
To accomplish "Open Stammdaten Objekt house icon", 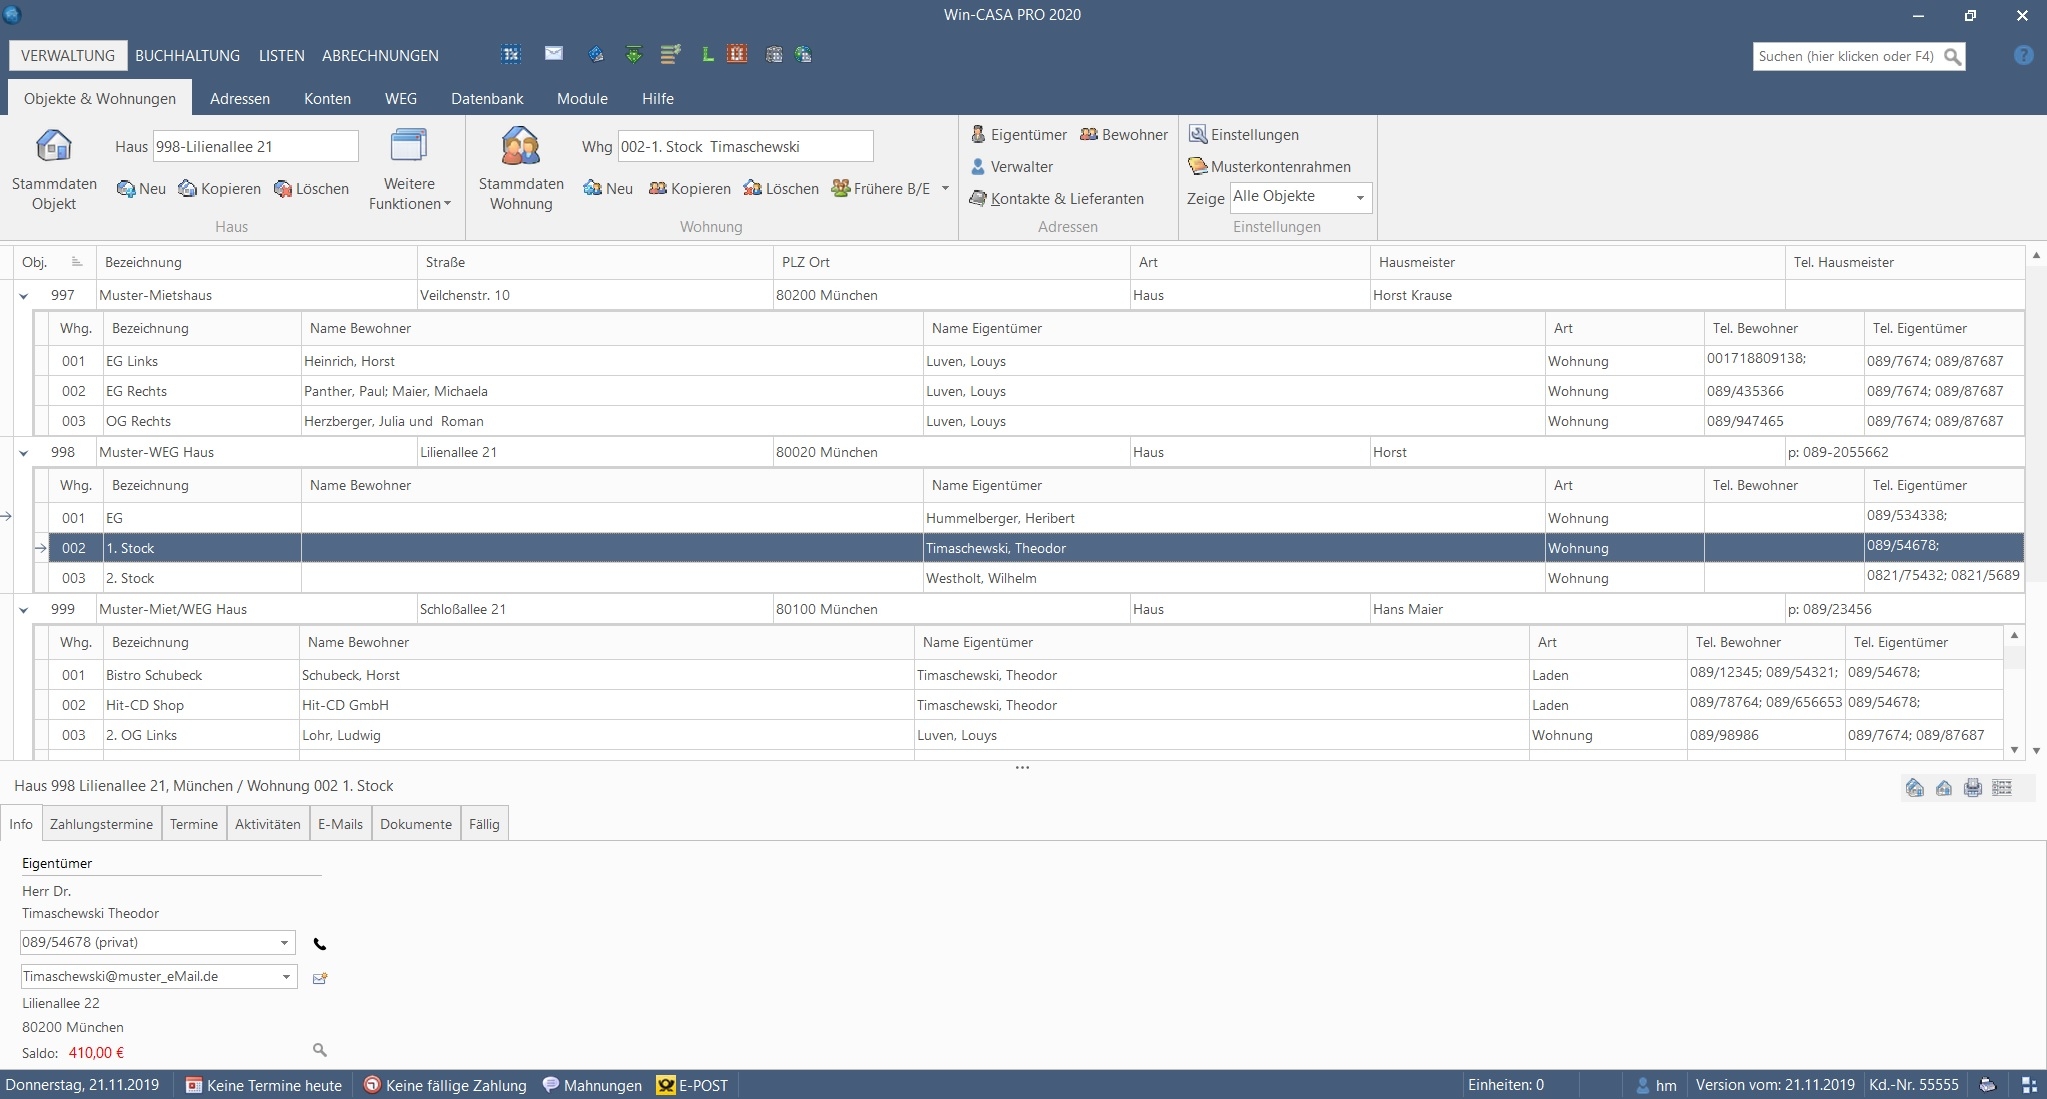I will [54, 147].
